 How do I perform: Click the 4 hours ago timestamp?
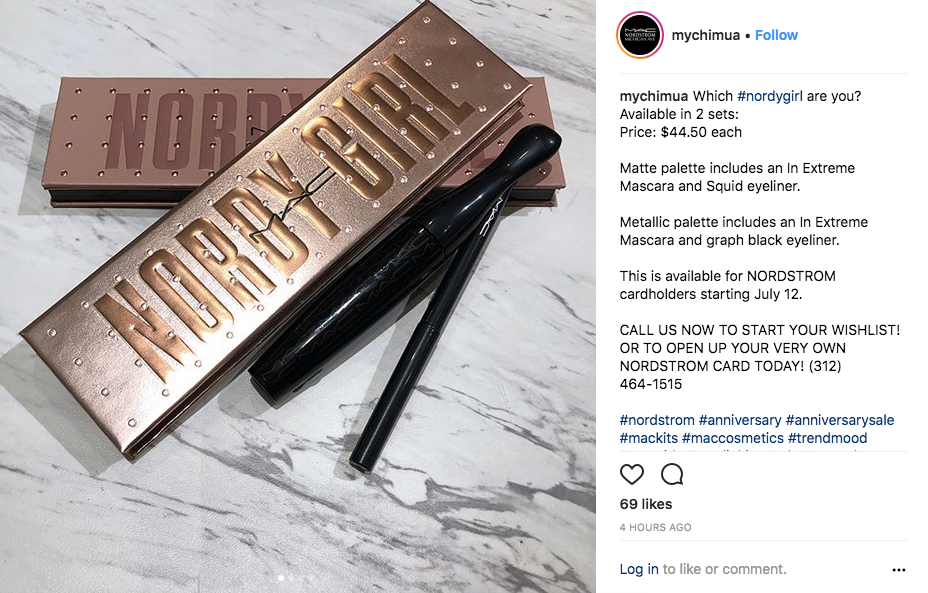pos(655,527)
